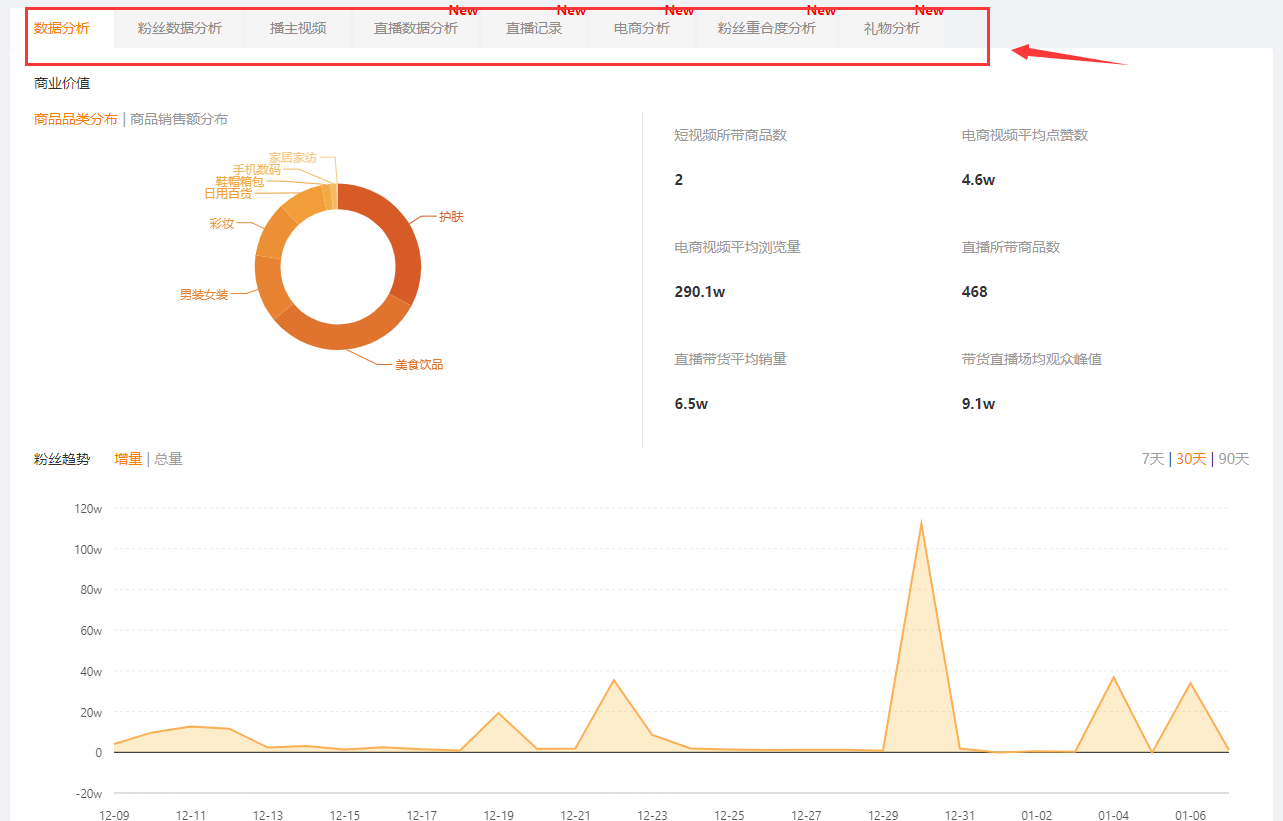Click the 男装女装 donut chart segment
Image resolution: width=1283 pixels, height=821 pixels.
[x=270, y=285]
